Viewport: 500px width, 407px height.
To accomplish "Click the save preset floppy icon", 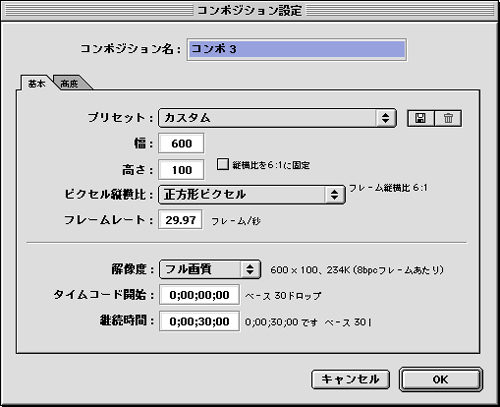I will (420, 118).
